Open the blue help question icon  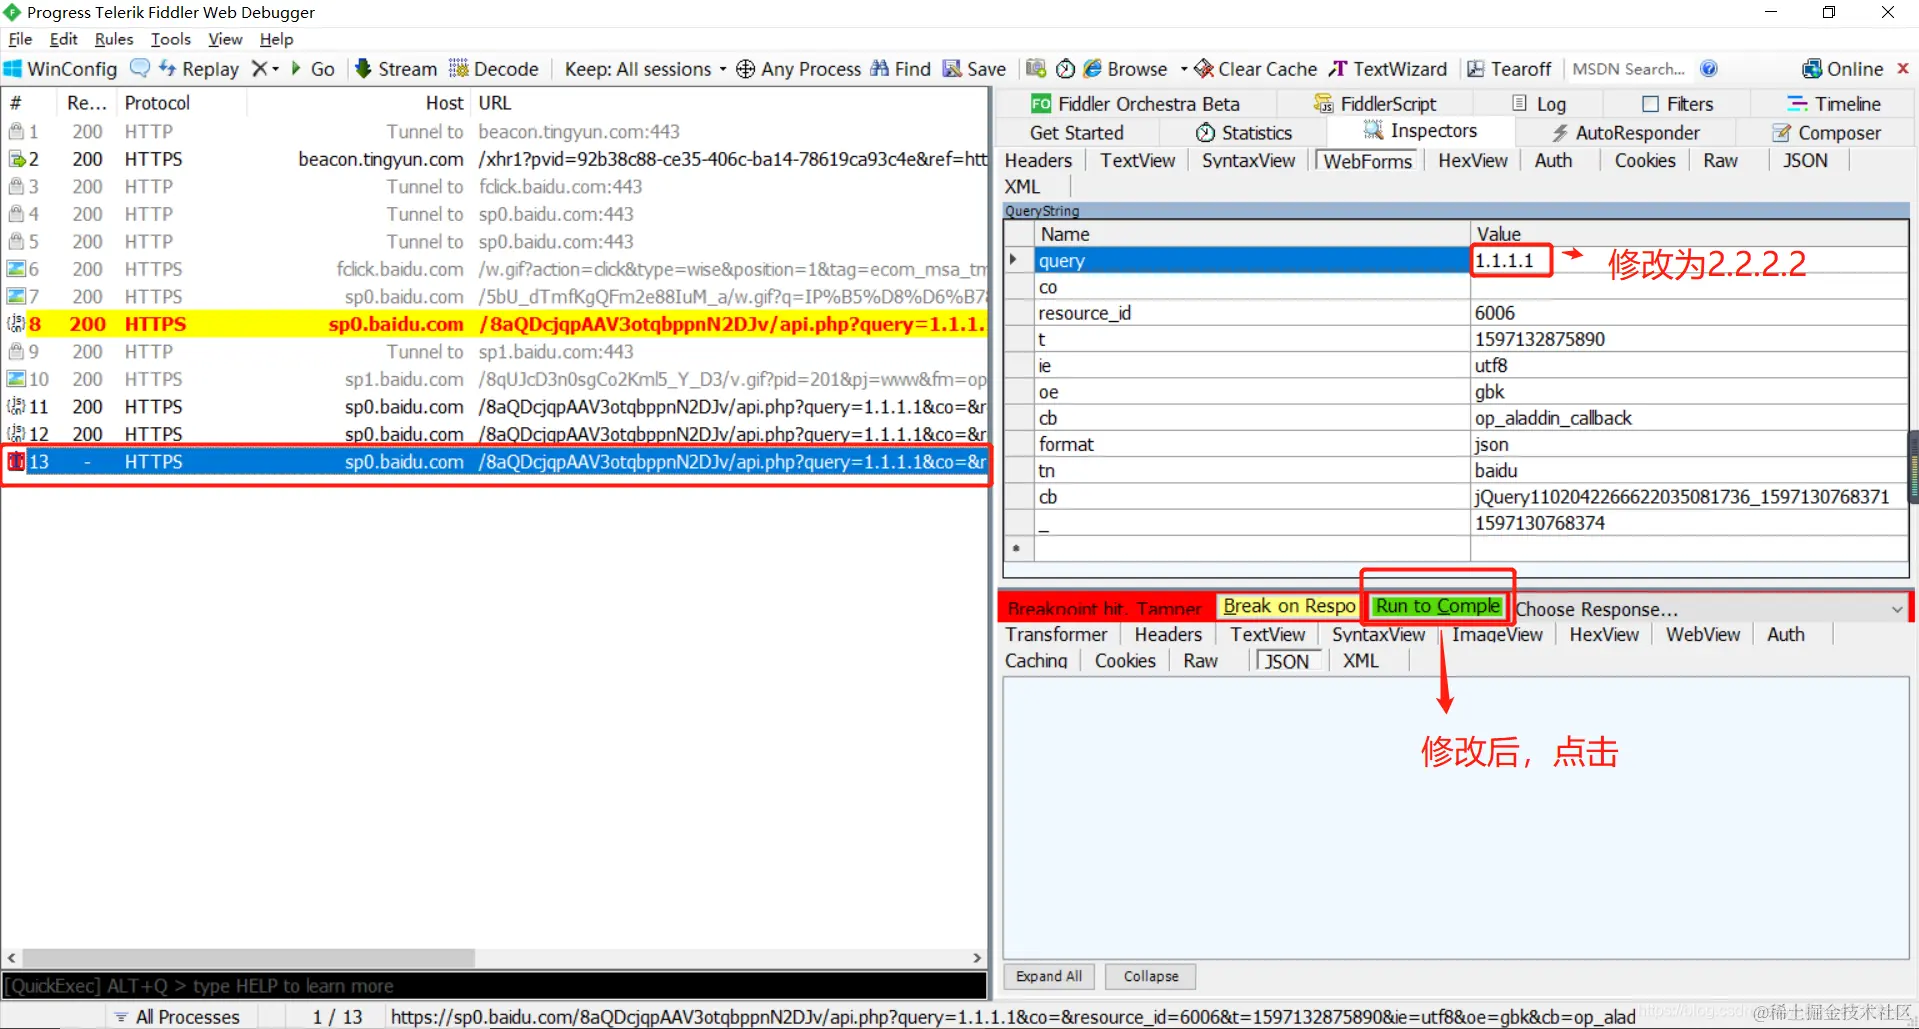1709,68
